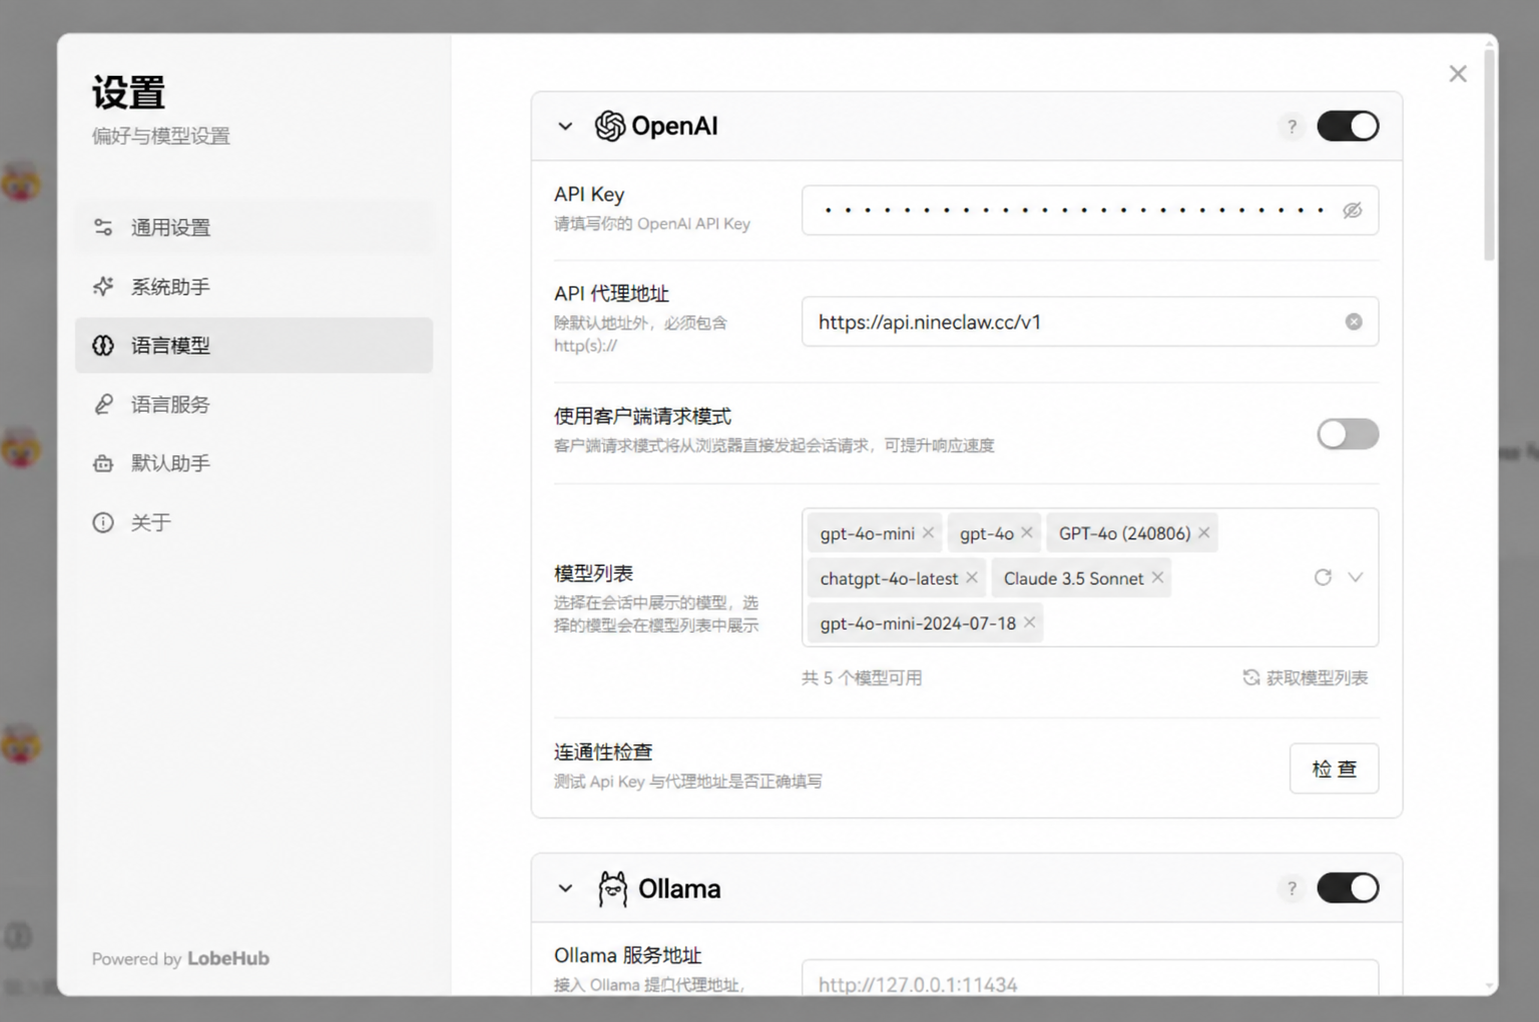Click the API 代理地址 URL field

1090,321
